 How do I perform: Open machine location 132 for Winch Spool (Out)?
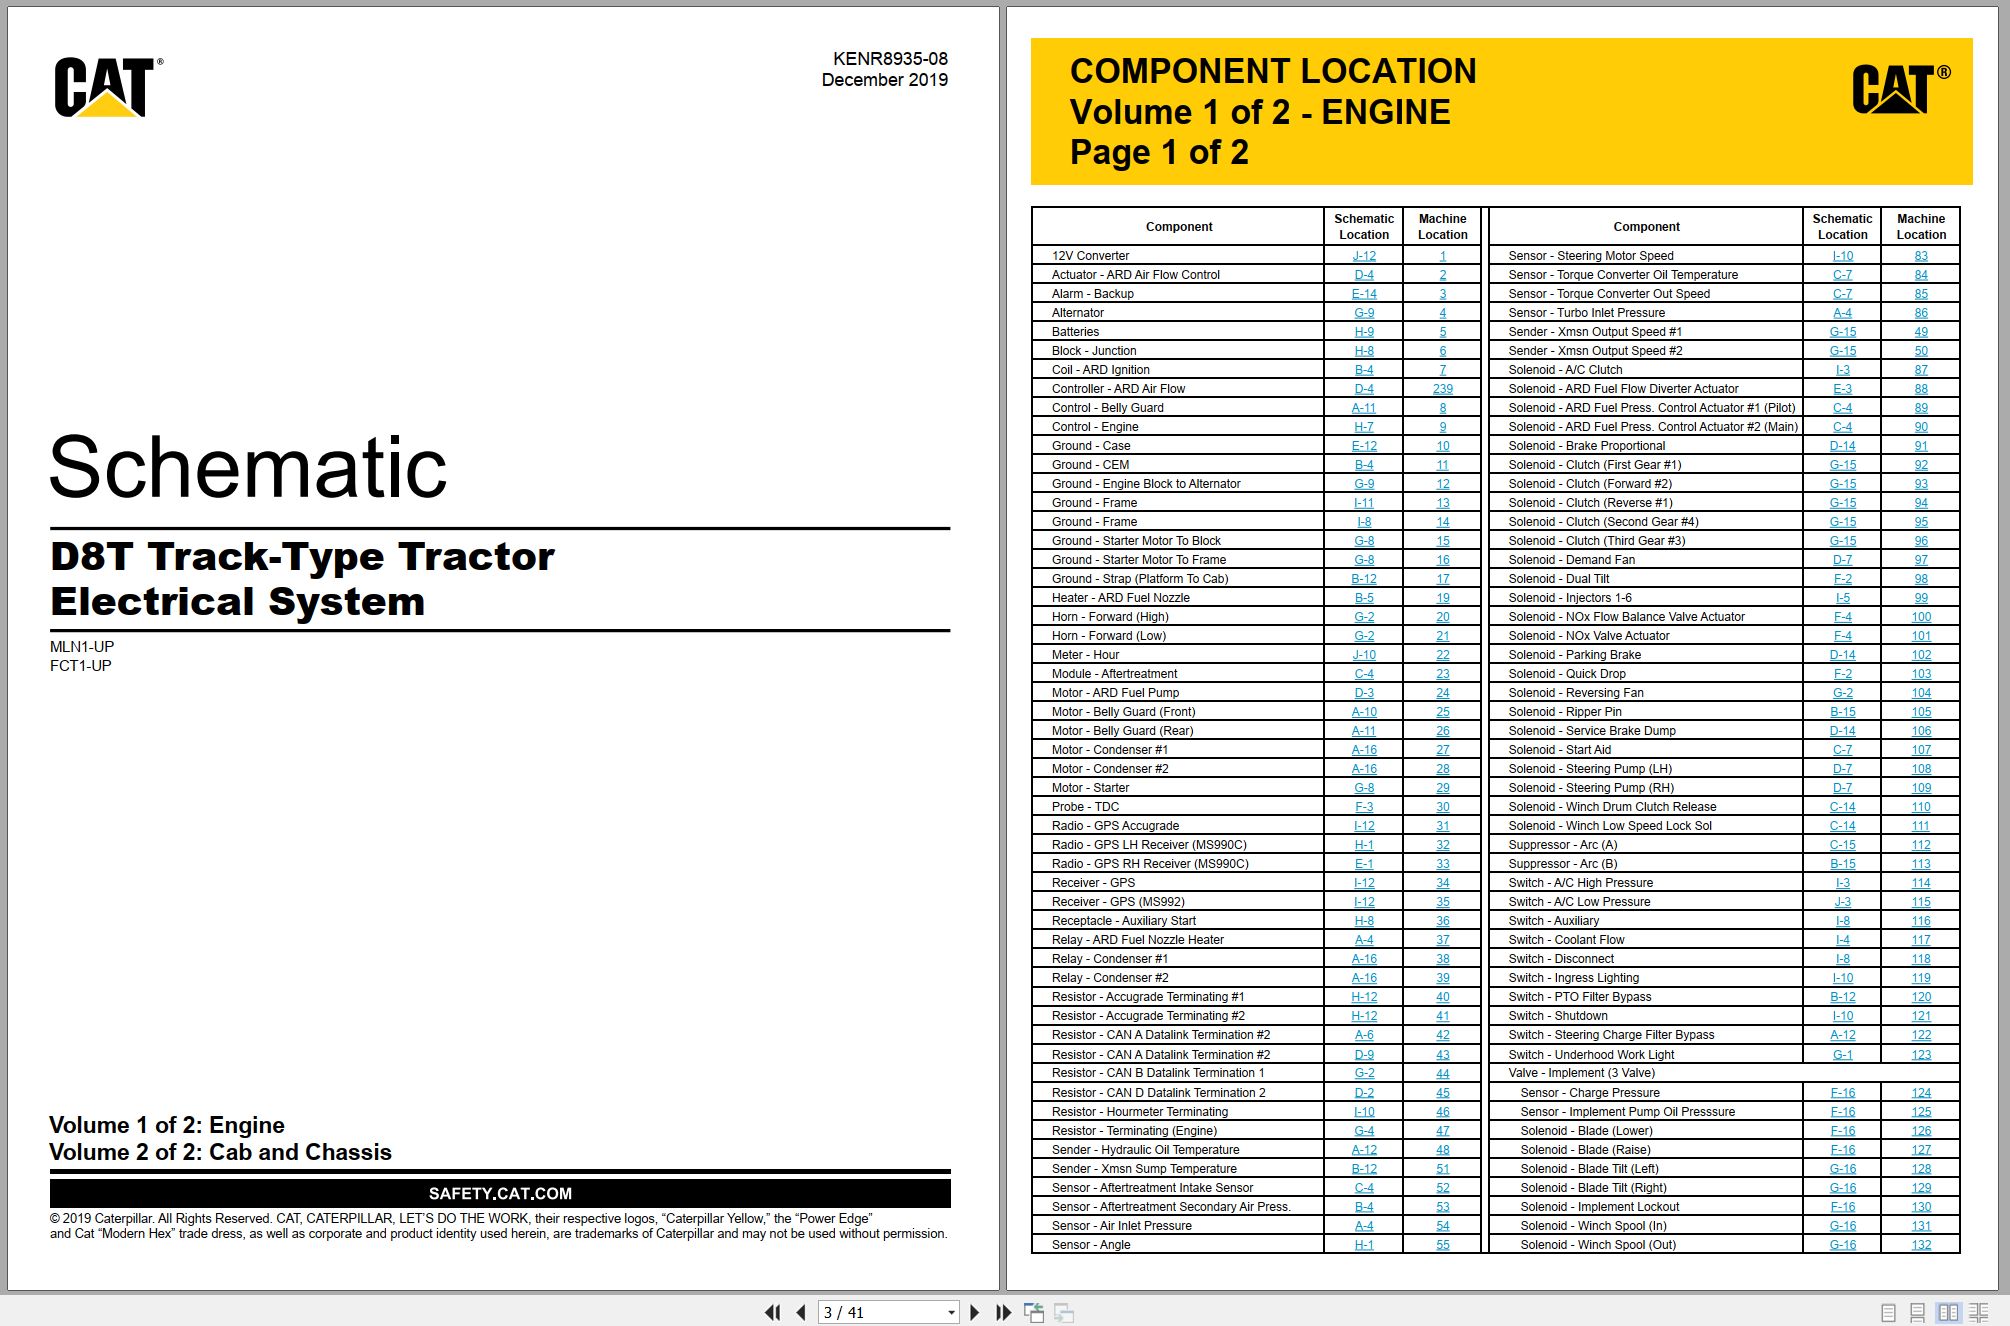[1921, 1245]
